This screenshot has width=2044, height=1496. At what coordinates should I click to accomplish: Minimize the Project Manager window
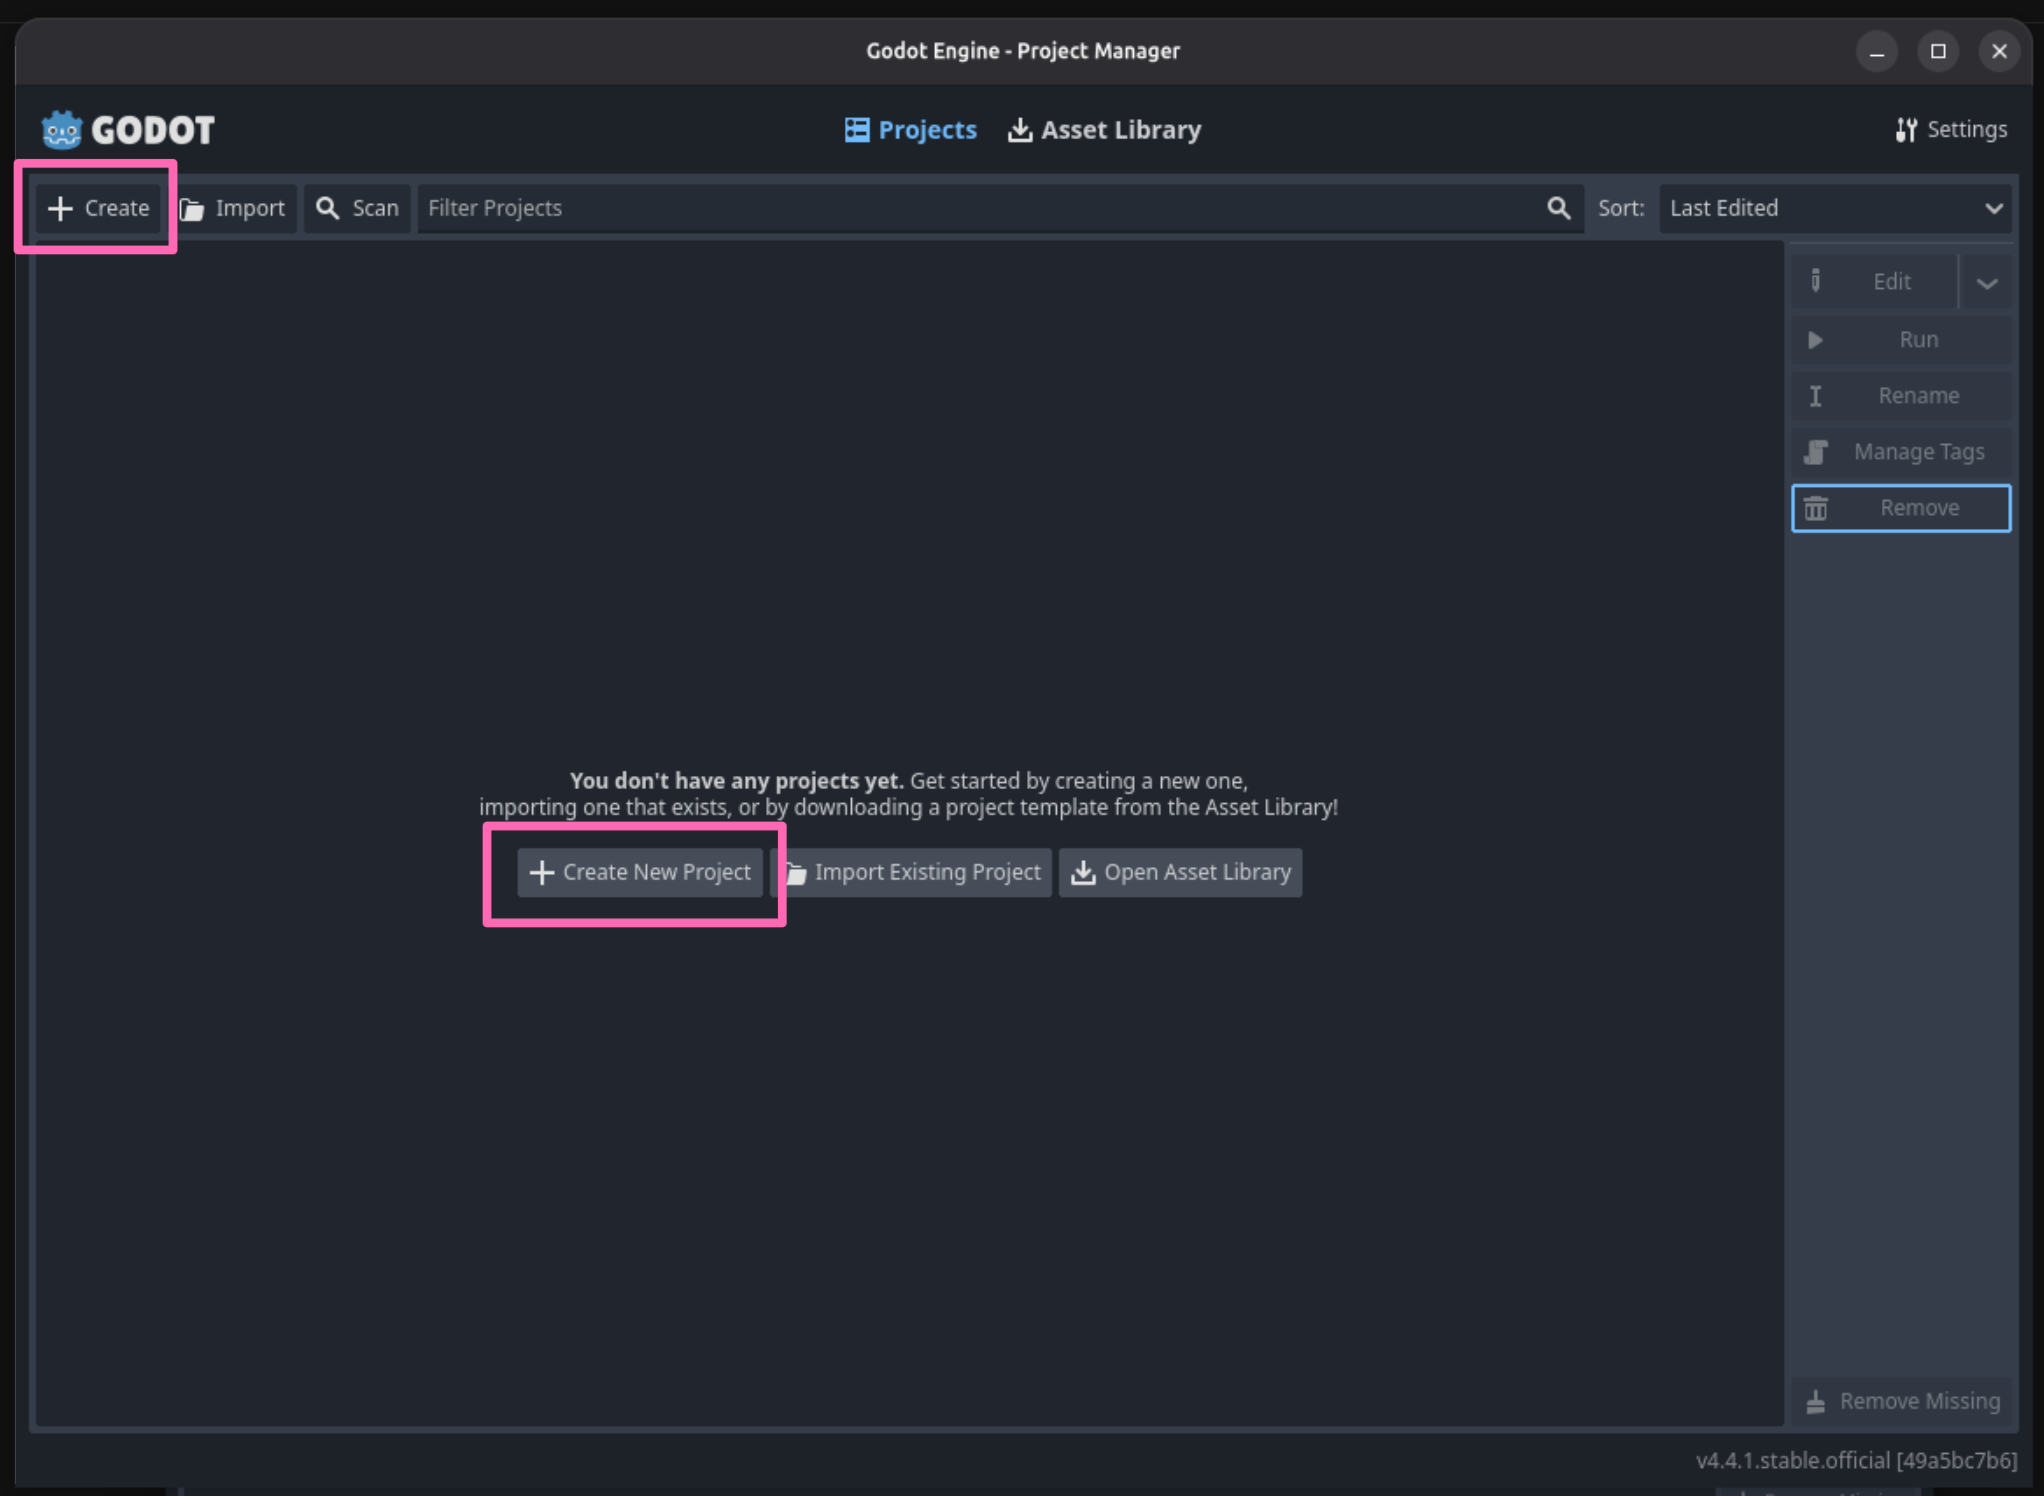tap(1877, 51)
